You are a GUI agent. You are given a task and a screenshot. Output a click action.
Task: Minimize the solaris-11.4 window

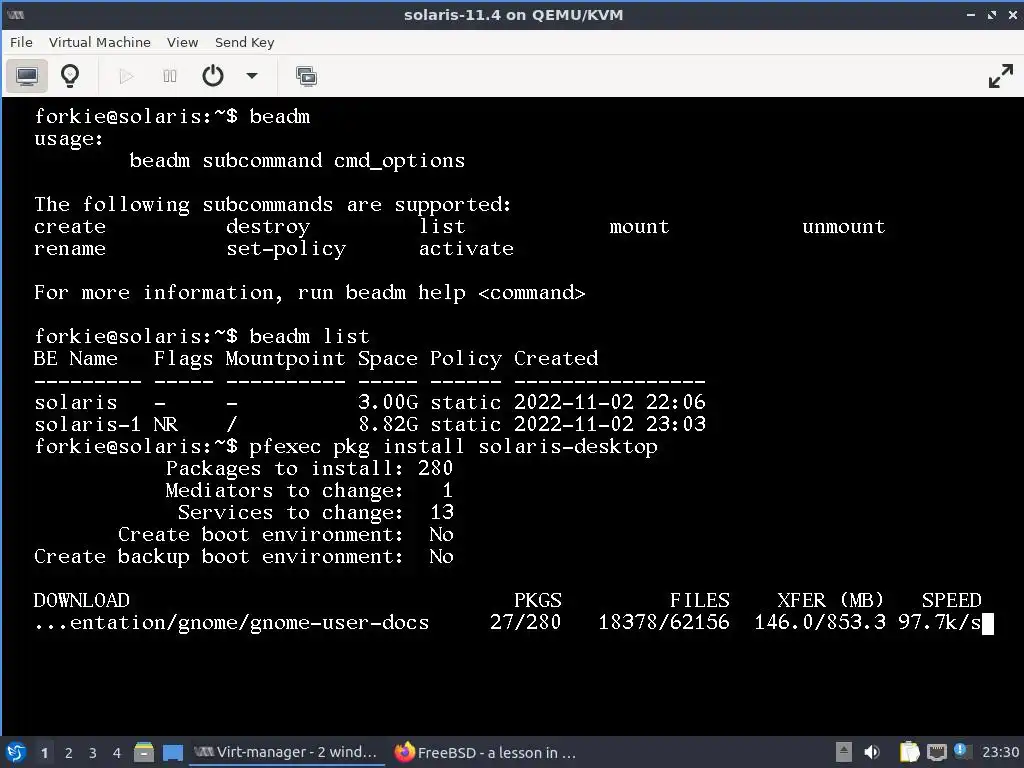coord(970,14)
